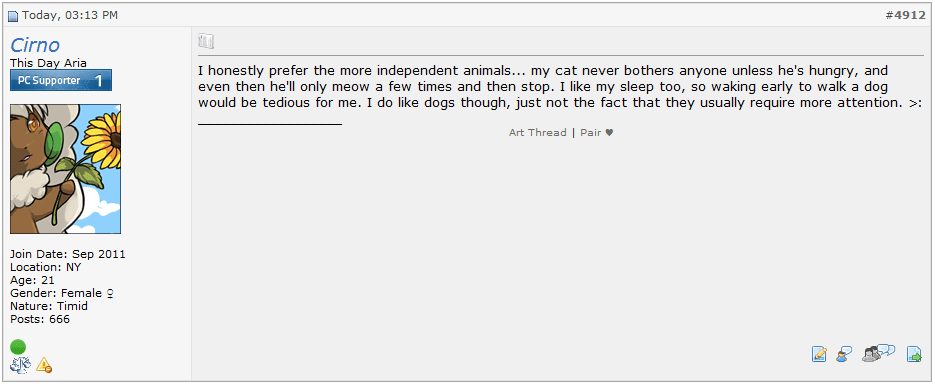Click the Today, 03:13 PM timestamp

point(70,16)
